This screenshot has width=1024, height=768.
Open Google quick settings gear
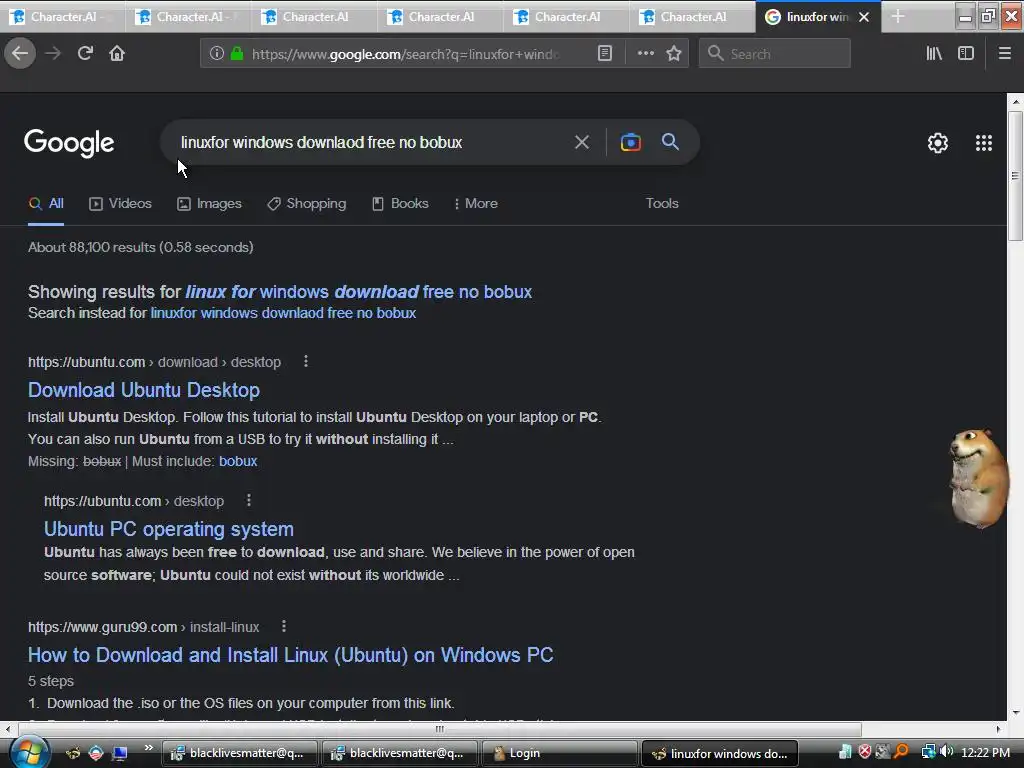tap(938, 143)
